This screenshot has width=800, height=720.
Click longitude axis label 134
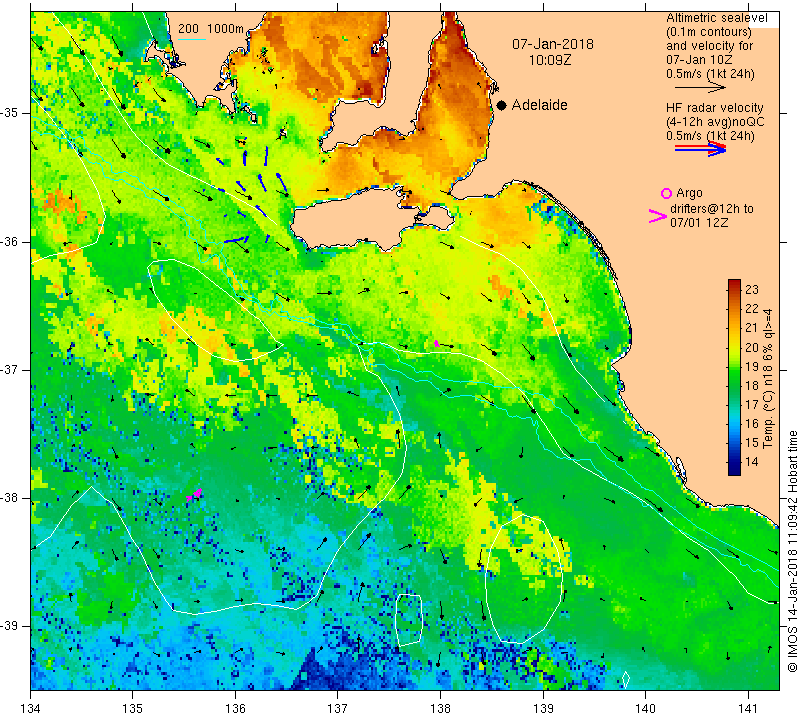point(31,708)
